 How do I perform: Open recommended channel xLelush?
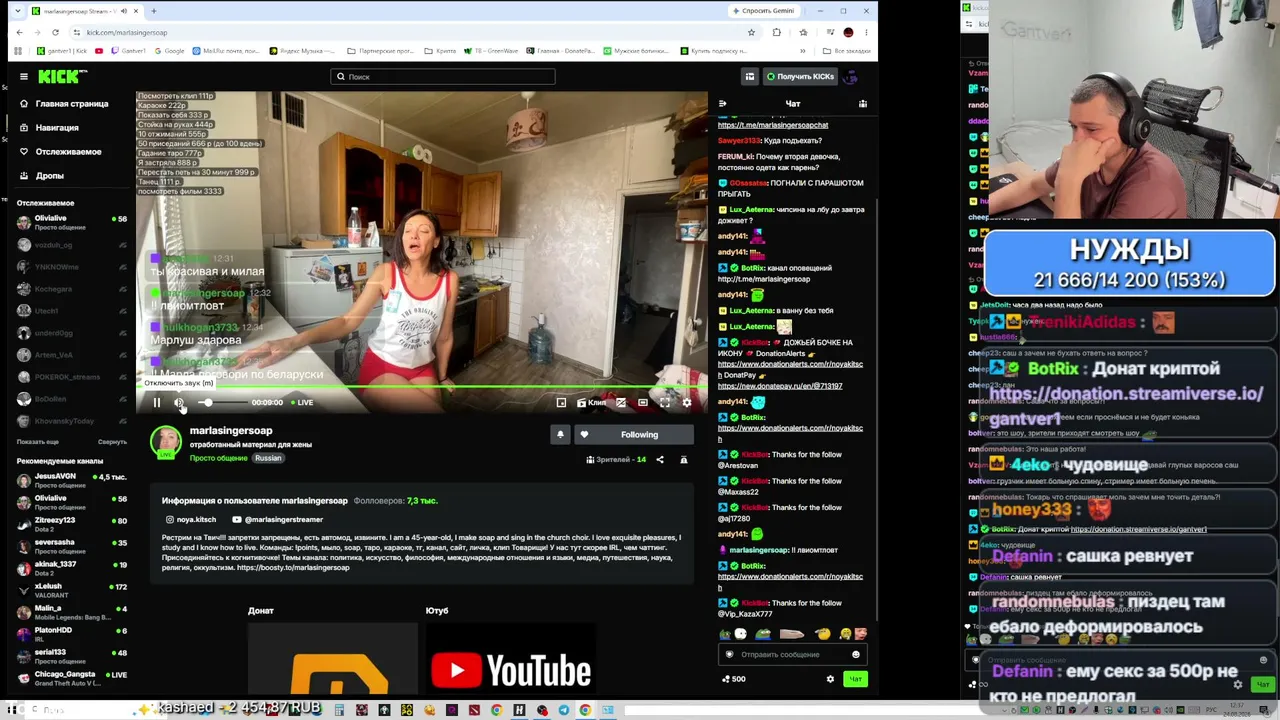72,590
